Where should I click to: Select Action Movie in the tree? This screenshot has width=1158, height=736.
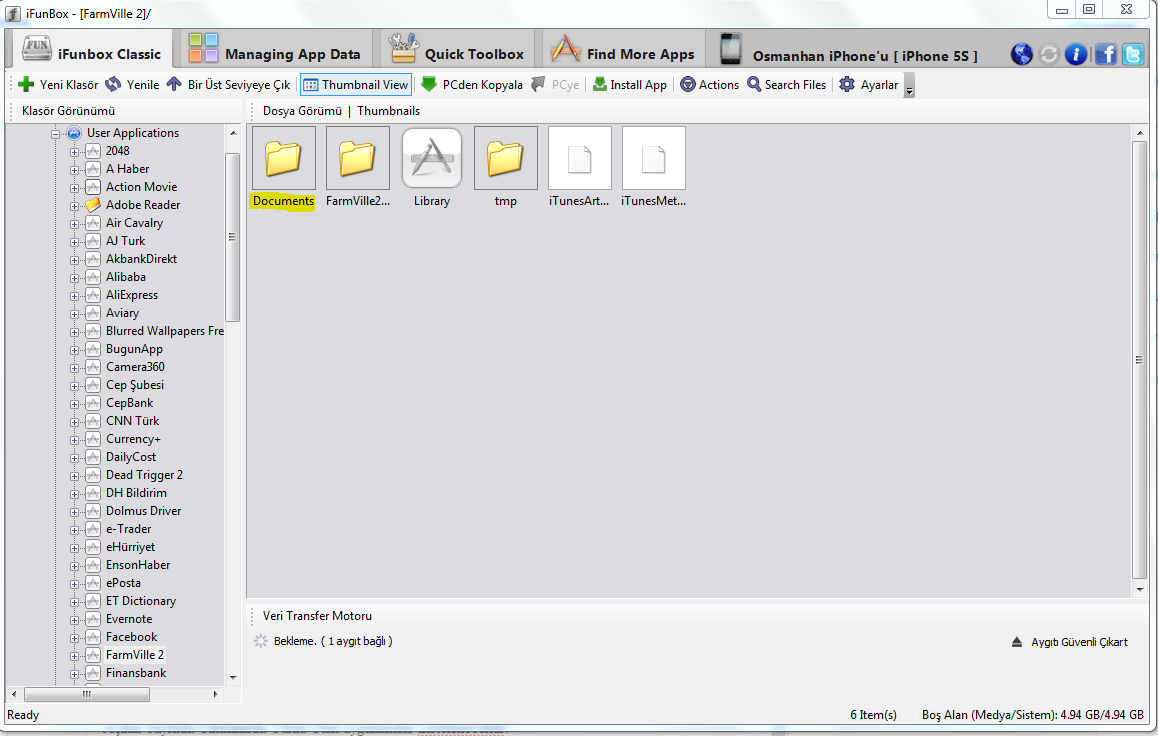coord(141,187)
